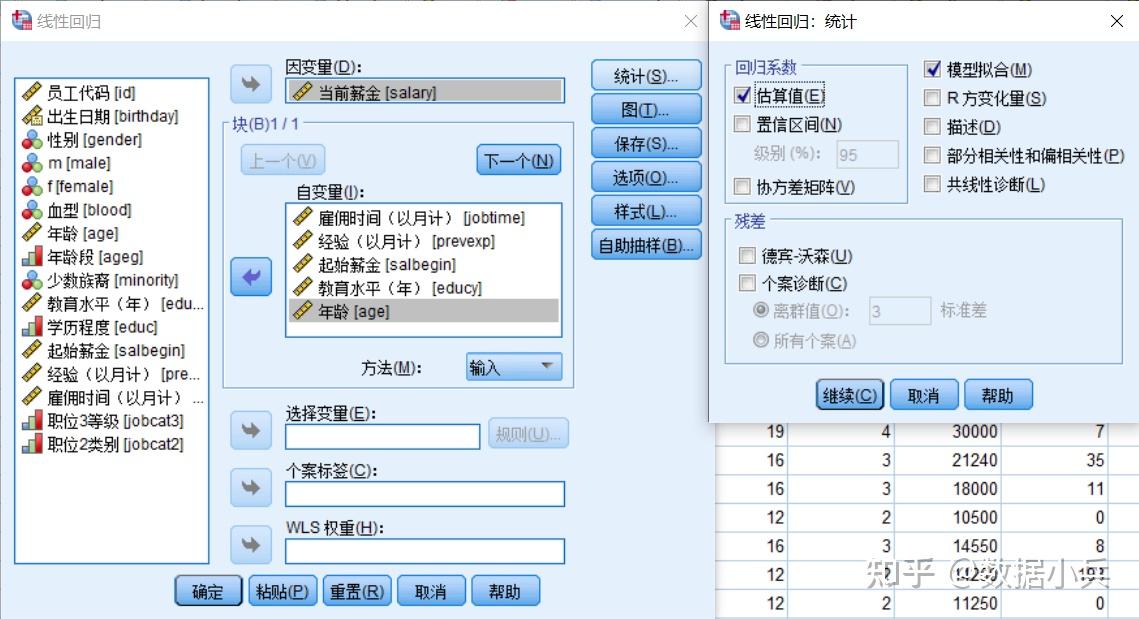Click the 级别(%) input field showing 95

866,154
